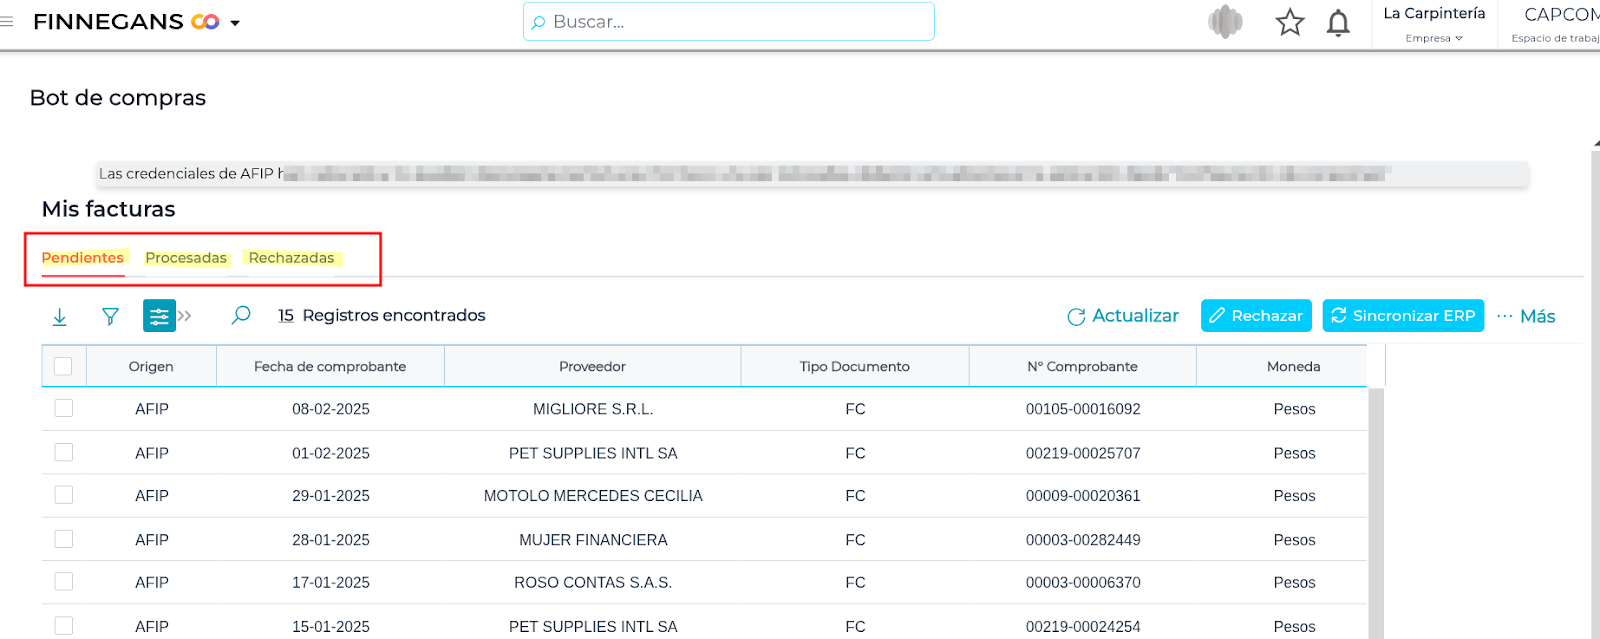
Task: Click the magnifier search icon in grid toolbar
Action: pos(241,315)
